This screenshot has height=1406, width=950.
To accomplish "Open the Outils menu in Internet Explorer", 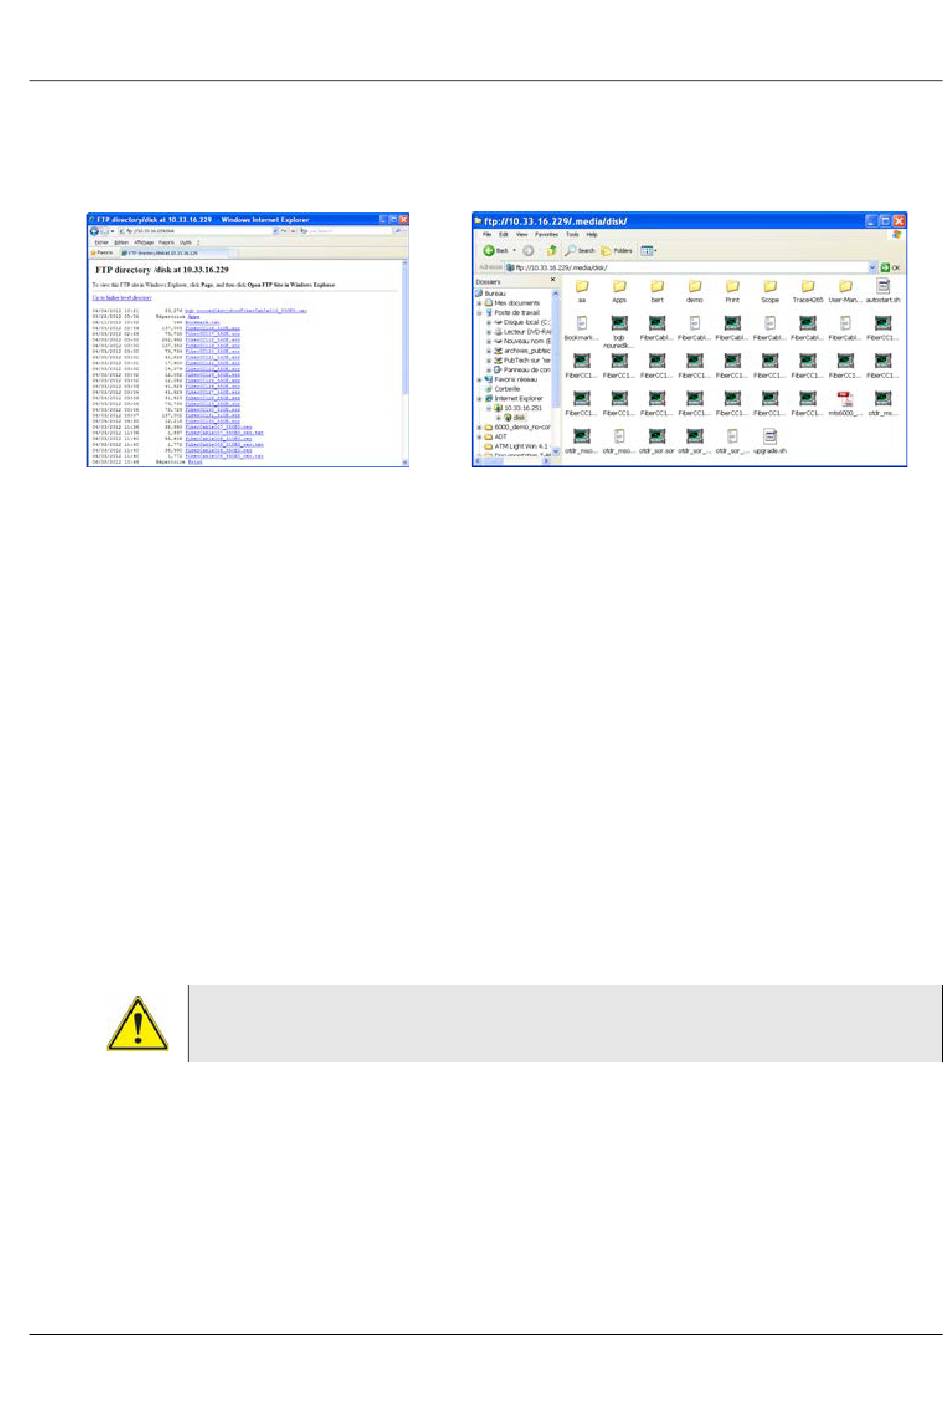I will tap(186, 242).
